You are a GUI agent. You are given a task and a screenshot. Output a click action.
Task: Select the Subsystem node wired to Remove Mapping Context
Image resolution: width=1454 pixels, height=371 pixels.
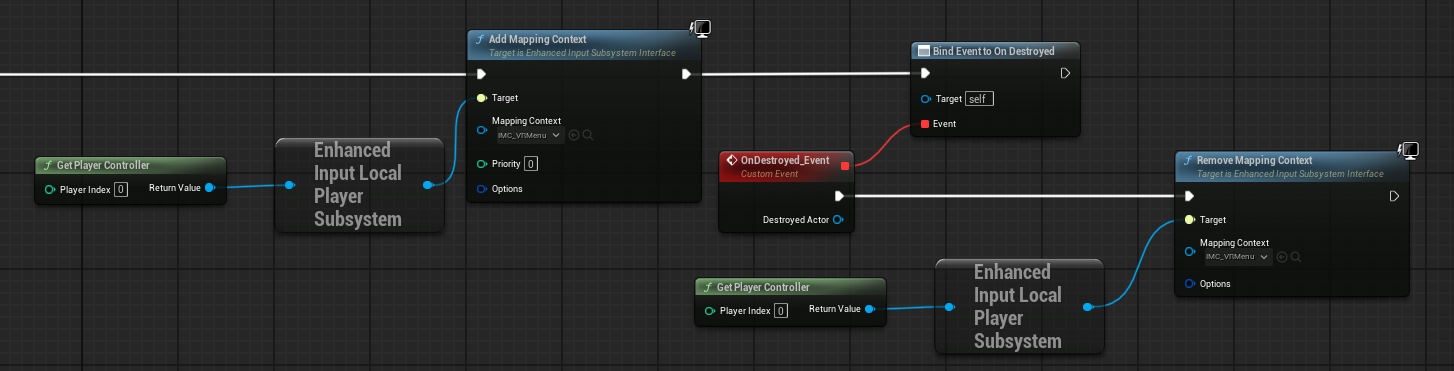(x=1019, y=306)
